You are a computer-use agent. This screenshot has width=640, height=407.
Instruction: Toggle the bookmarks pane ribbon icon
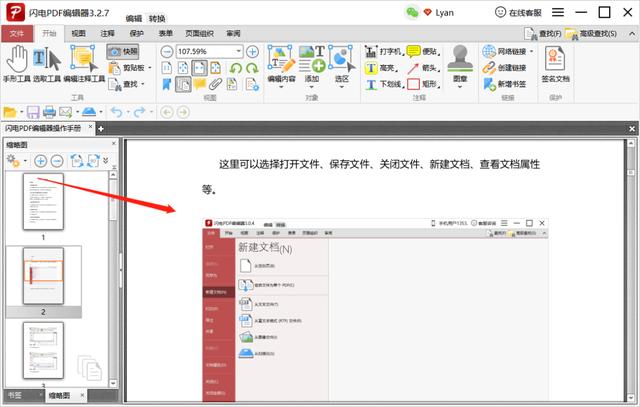(167, 85)
